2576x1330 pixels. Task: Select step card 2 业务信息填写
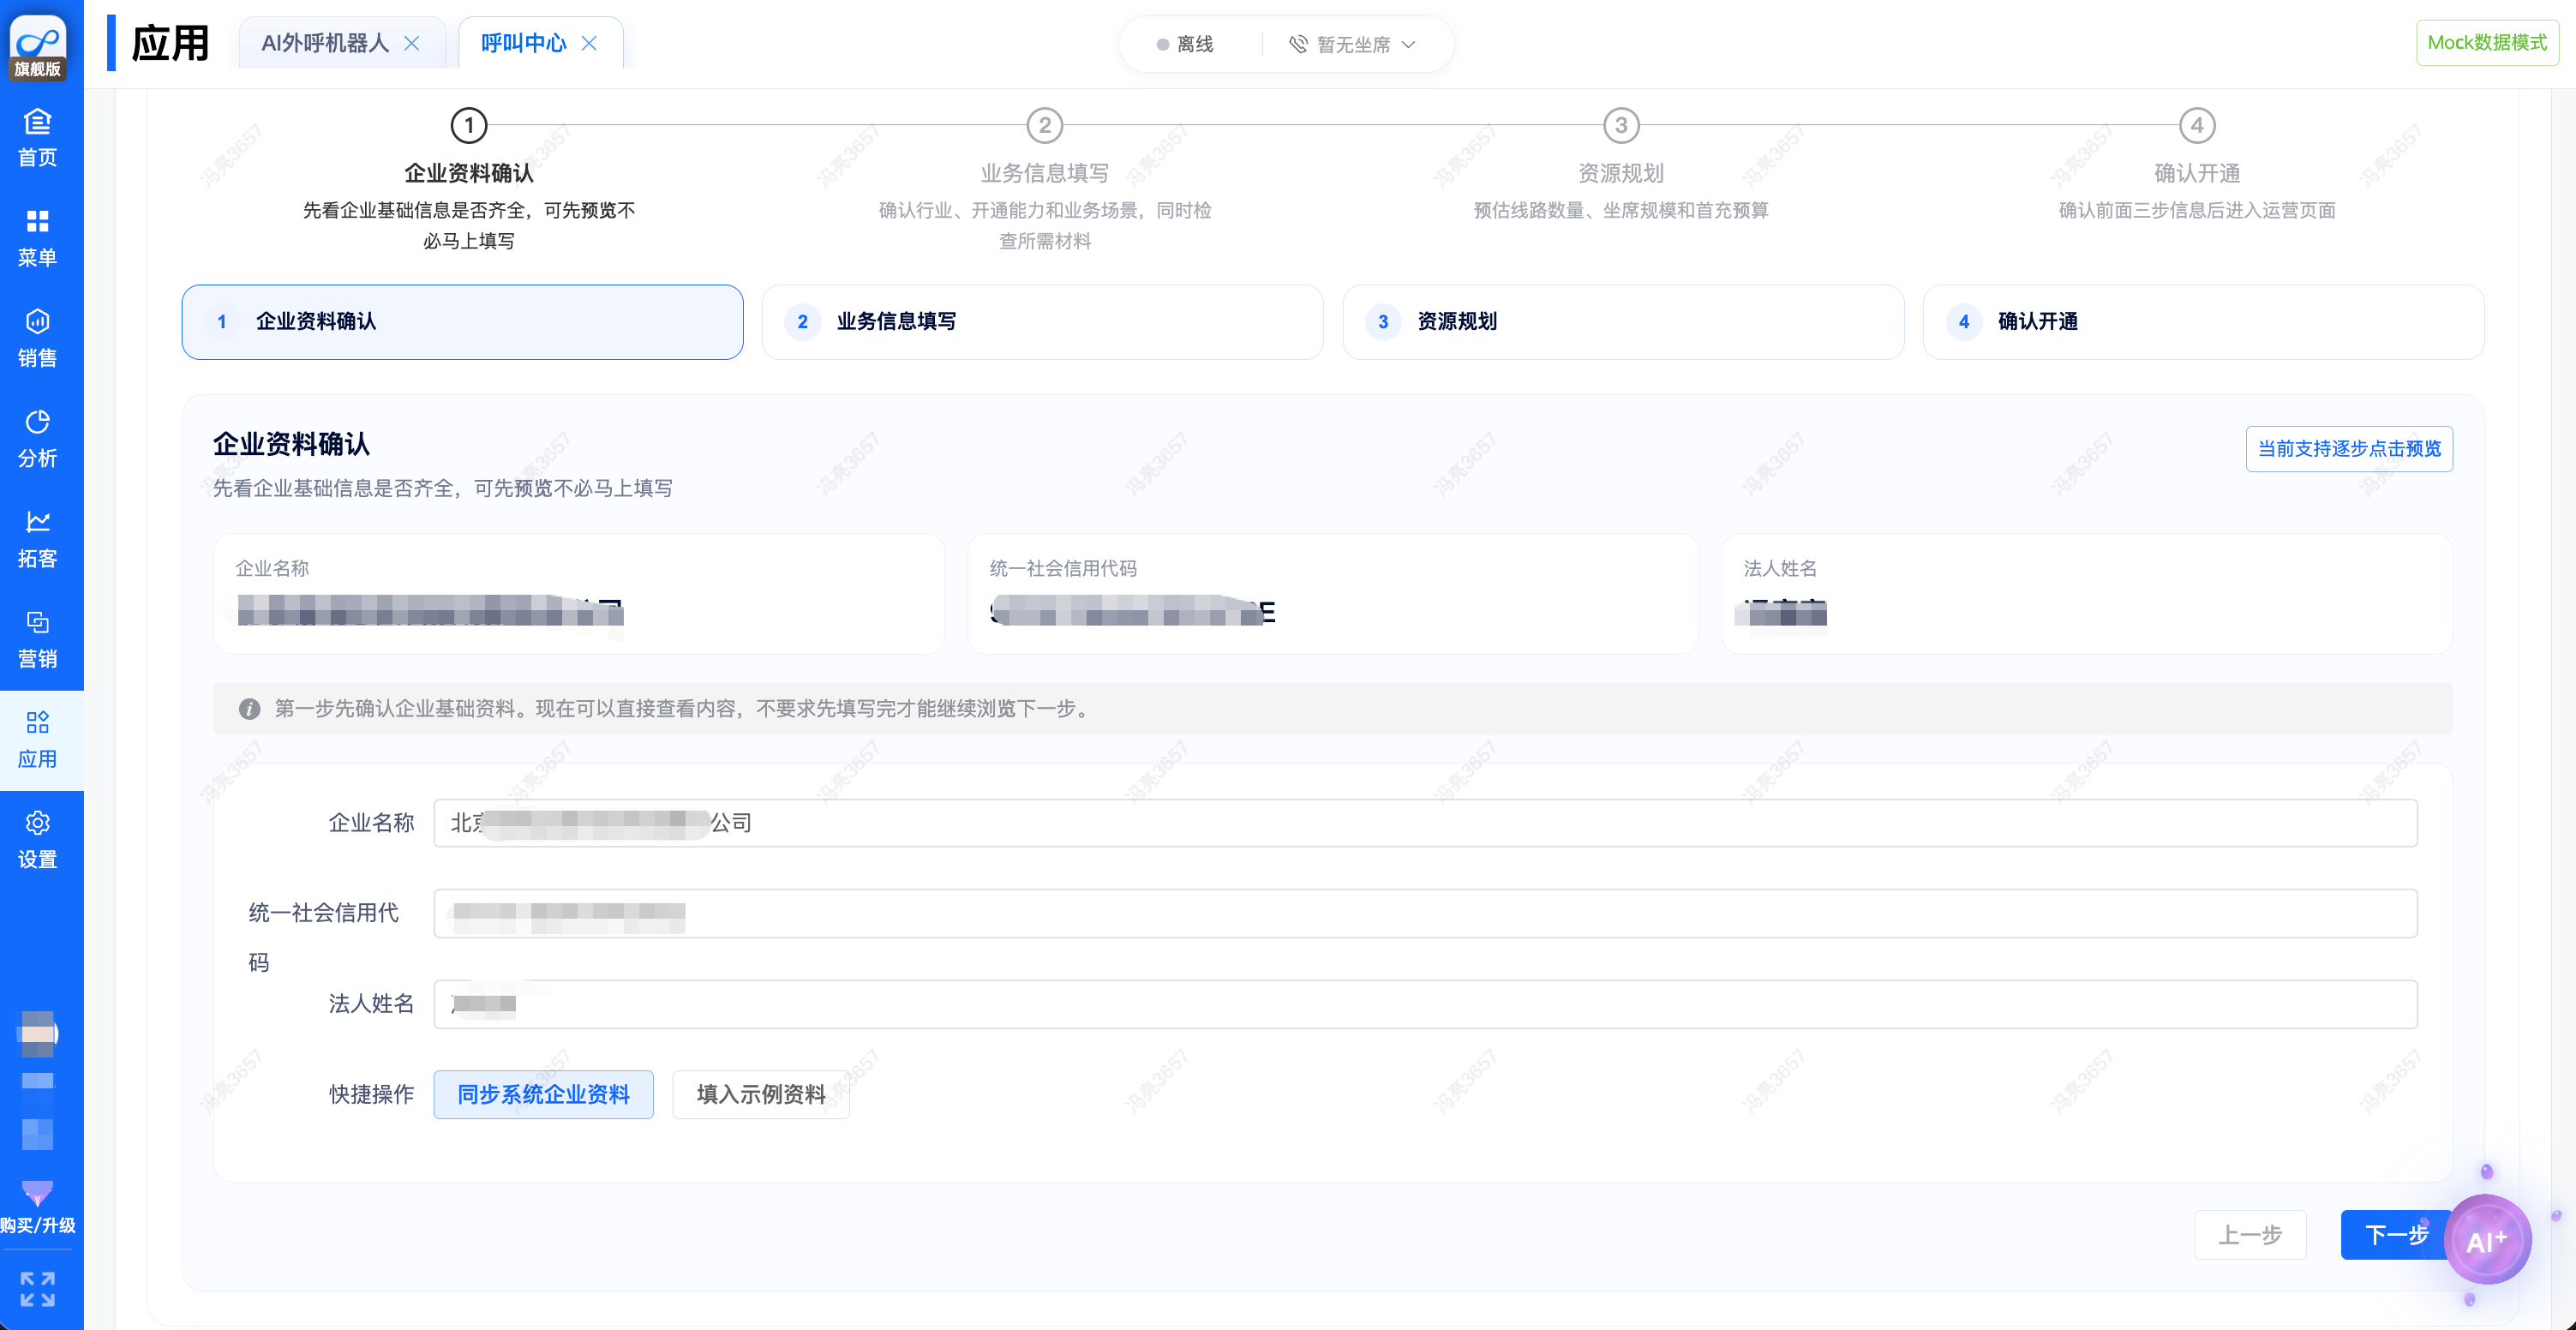click(x=1042, y=322)
